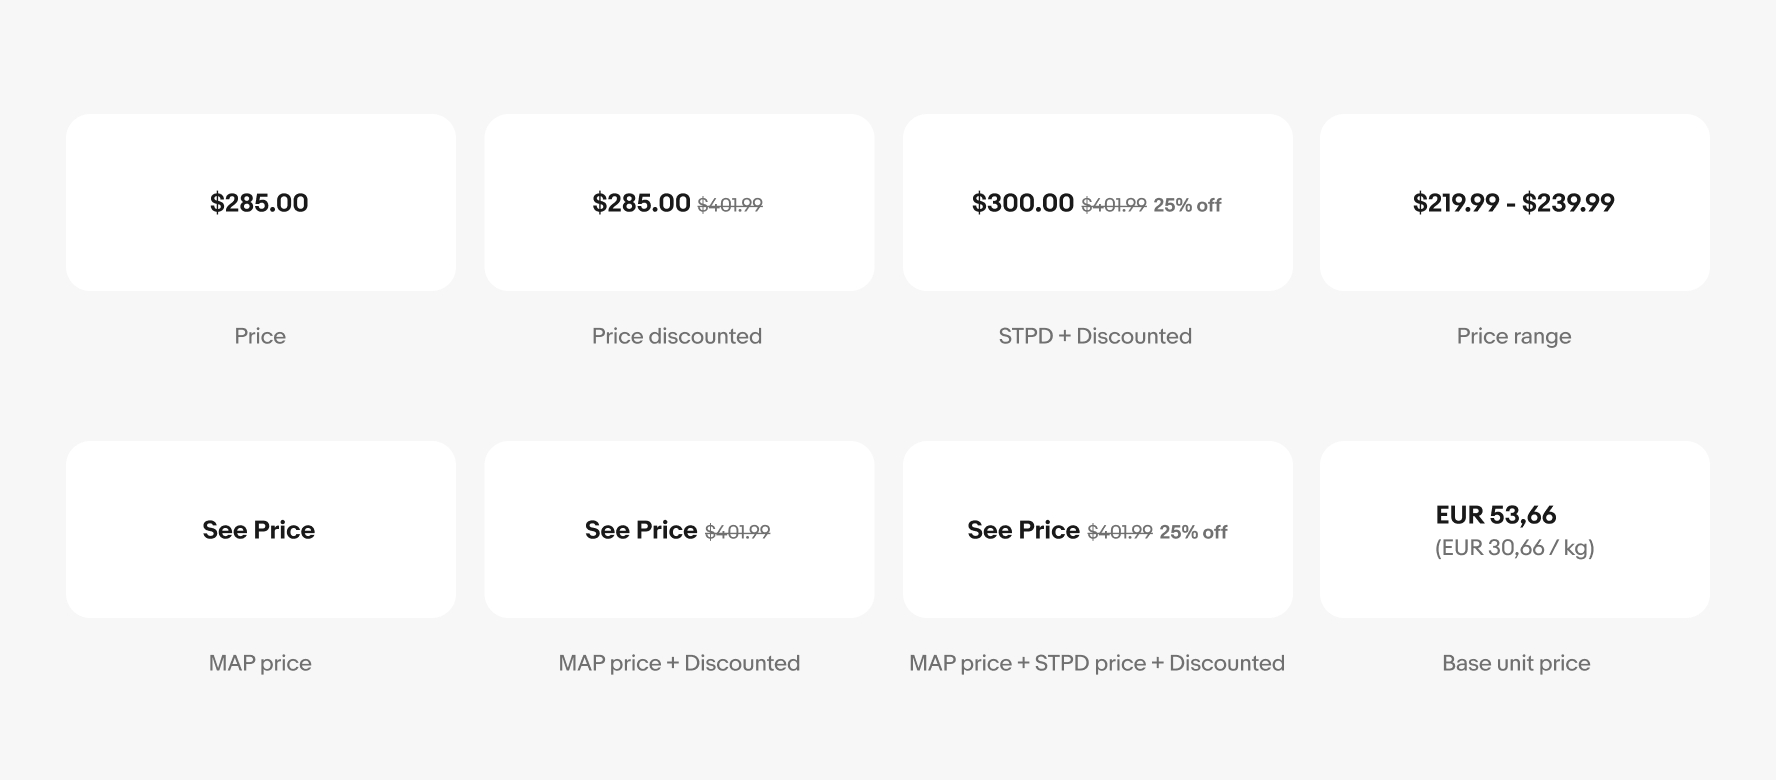Click the Price caption label
The width and height of the screenshot is (1776, 780).
click(260, 336)
